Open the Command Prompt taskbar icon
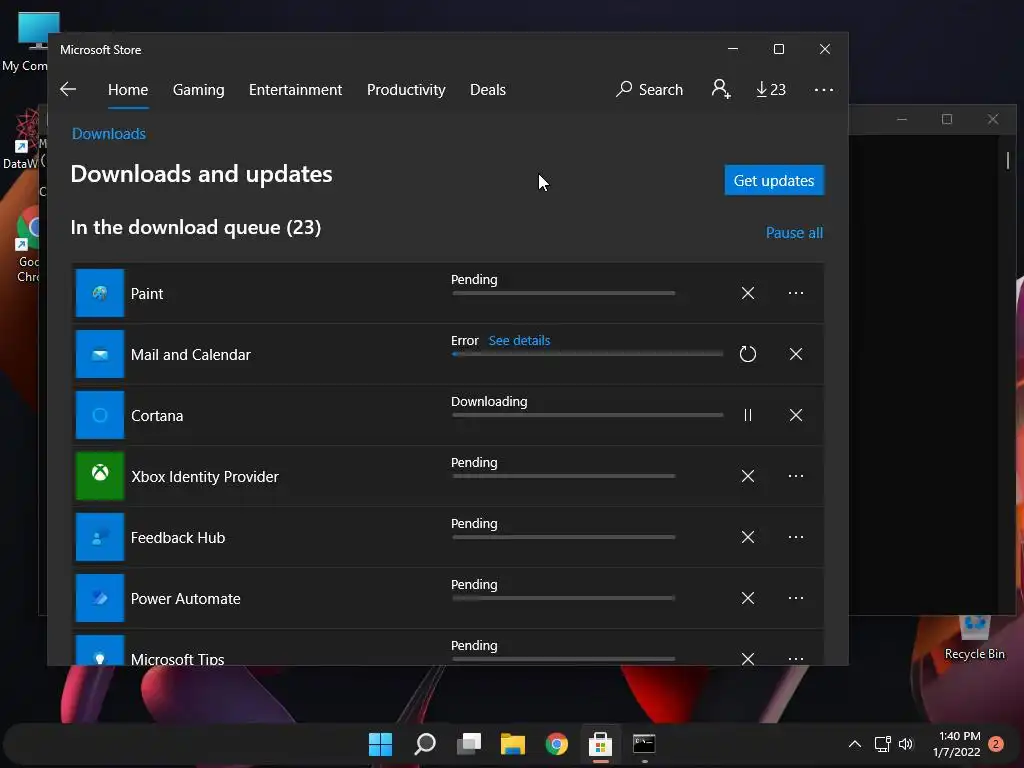This screenshot has height=768, width=1024. (x=644, y=744)
